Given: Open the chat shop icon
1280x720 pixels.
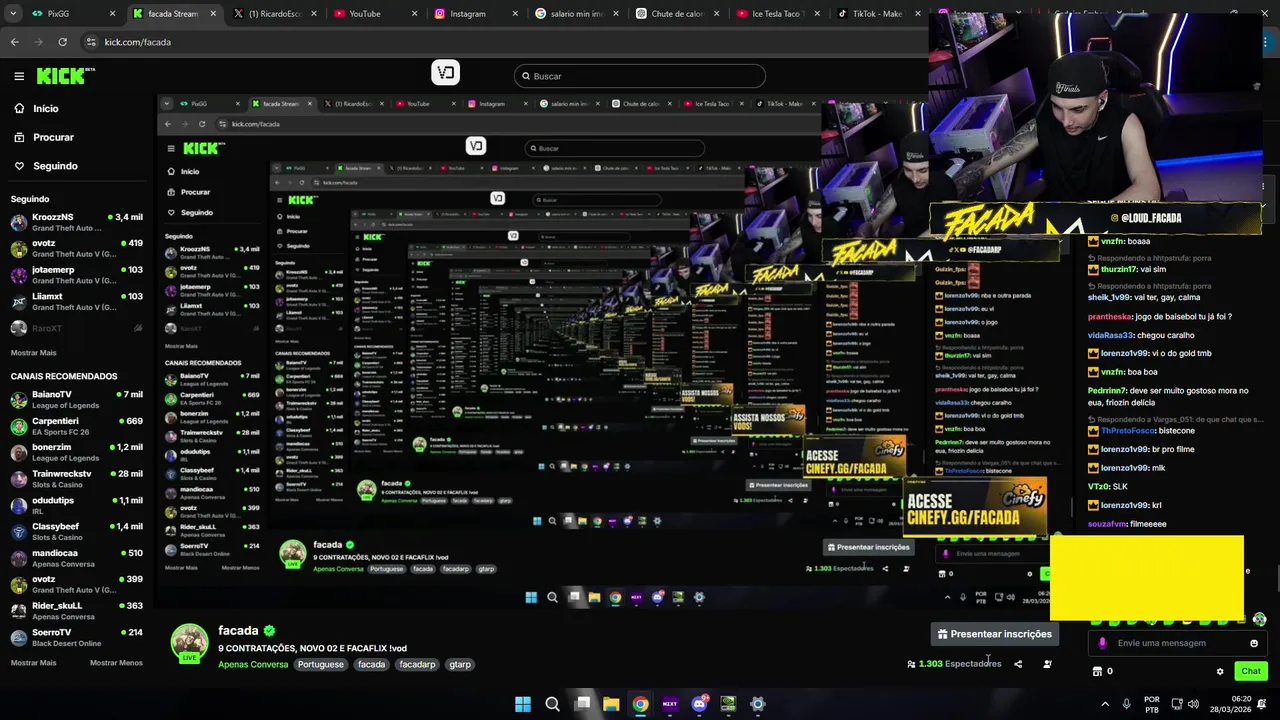Looking at the screenshot, I should point(1097,672).
